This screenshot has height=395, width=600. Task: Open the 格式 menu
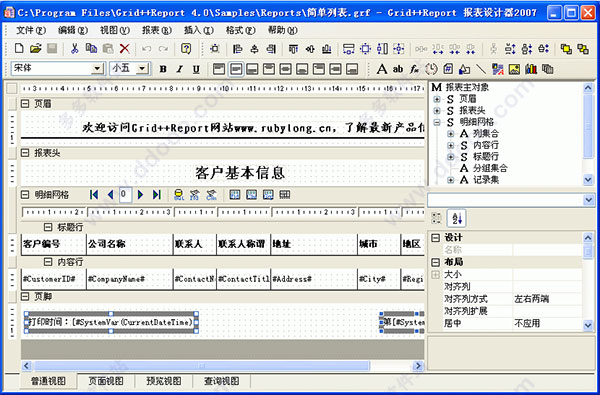click(240, 30)
